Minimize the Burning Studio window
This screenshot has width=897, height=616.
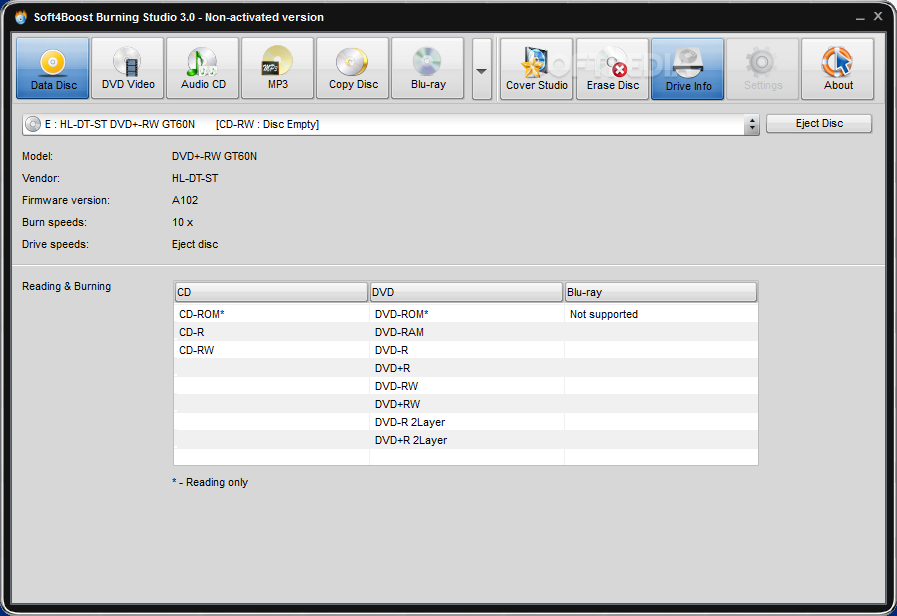tap(860, 18)
